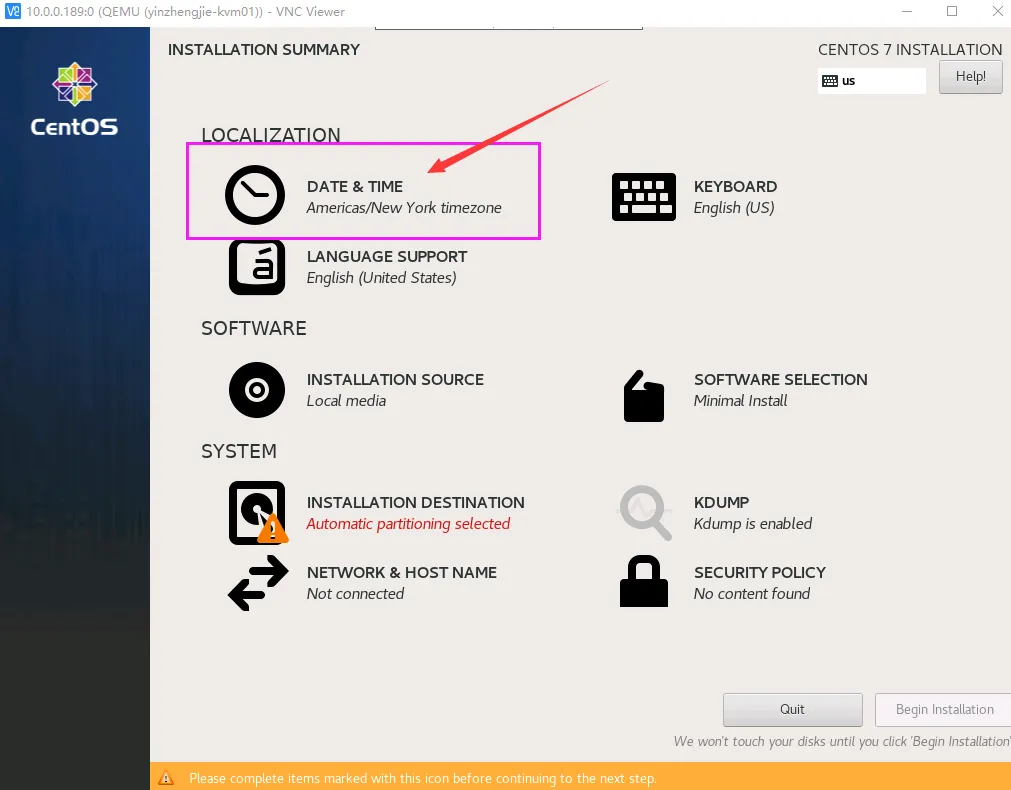Click the Help! button
The width and height of the screenshot is (1011, 790).
pyautogui.click(x=970, y=77)
